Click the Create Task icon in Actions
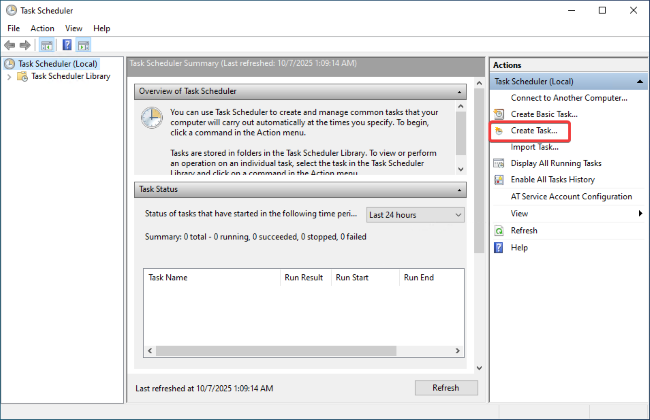 pyautogui.click(x=499, y=131)
